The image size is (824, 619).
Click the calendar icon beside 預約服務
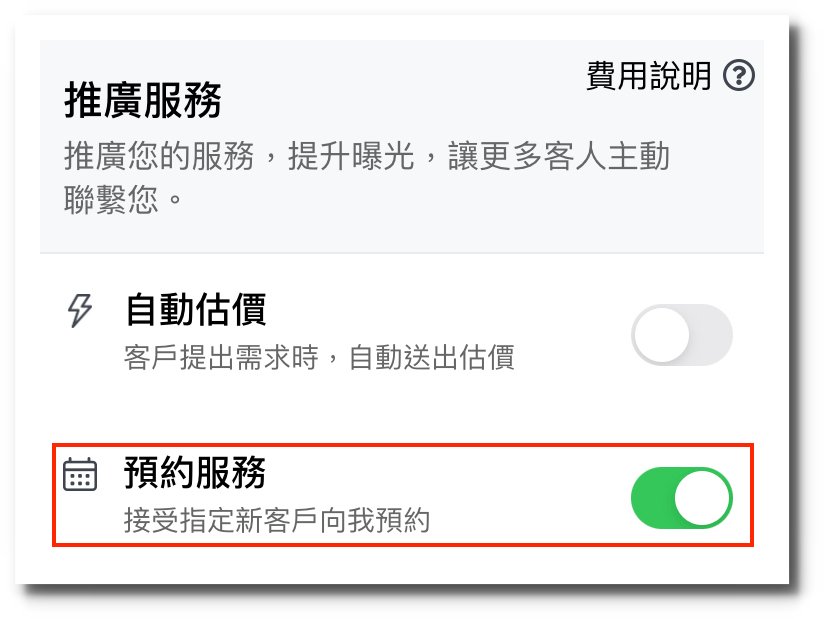click(x=79, y=474)
